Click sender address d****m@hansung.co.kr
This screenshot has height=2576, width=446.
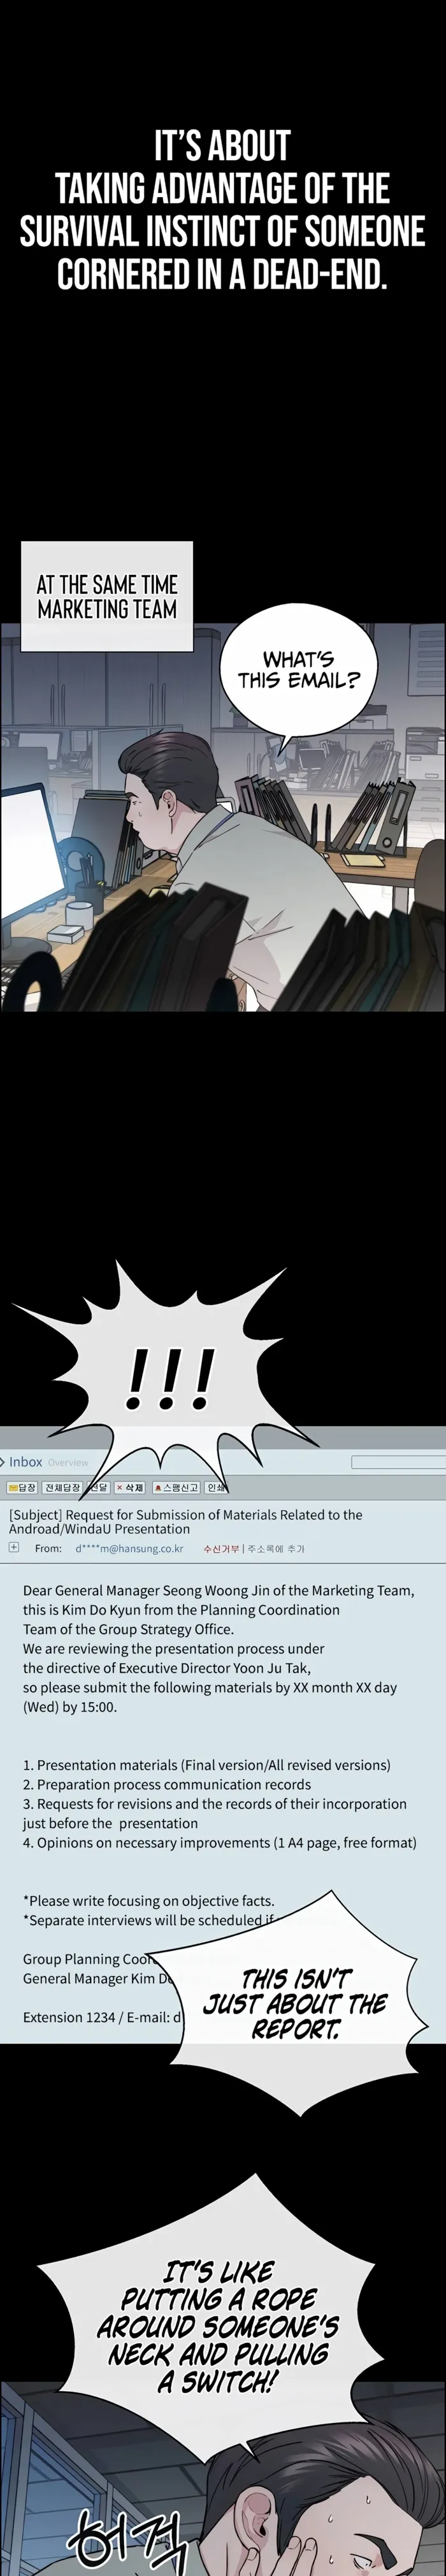(129, 1548)
